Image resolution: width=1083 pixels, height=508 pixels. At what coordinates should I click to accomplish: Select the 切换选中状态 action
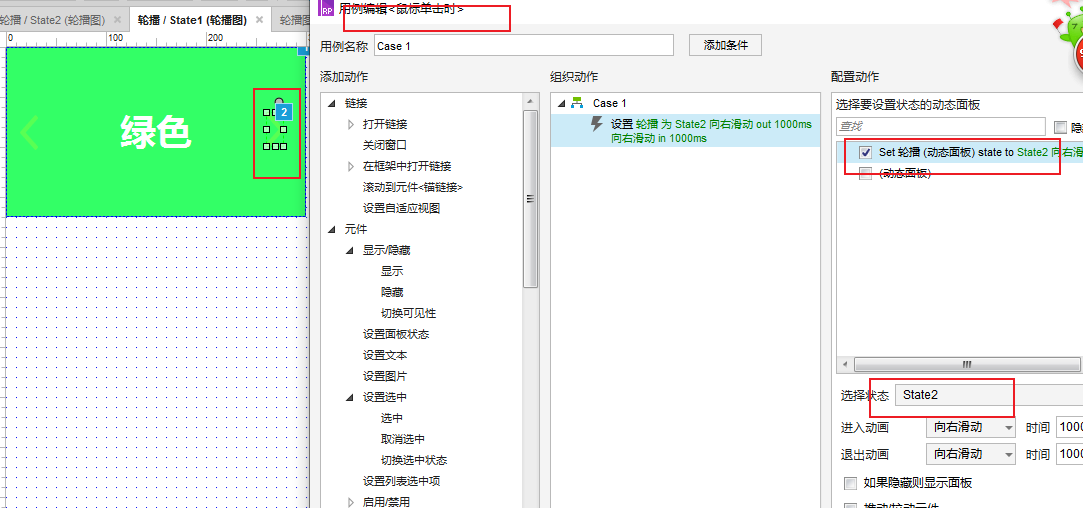coord(414,460)
